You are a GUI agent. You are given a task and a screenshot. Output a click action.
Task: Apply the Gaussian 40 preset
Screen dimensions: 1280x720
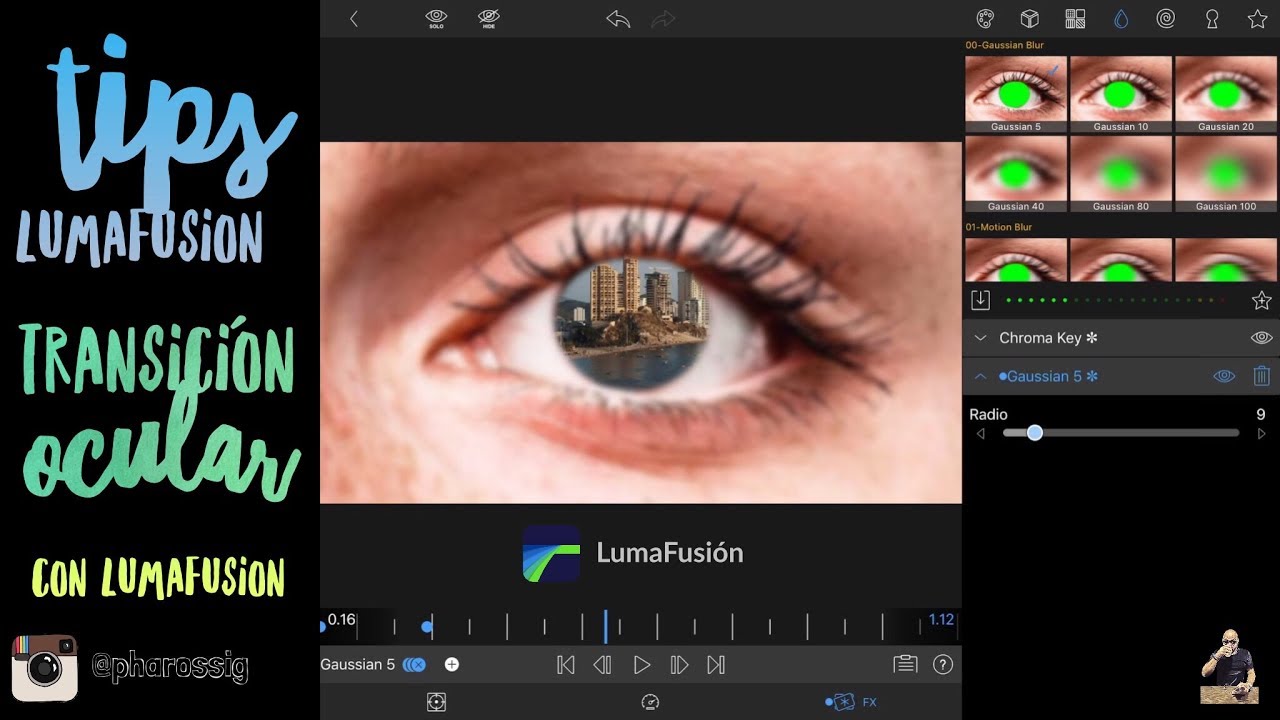pos(1016,173)
